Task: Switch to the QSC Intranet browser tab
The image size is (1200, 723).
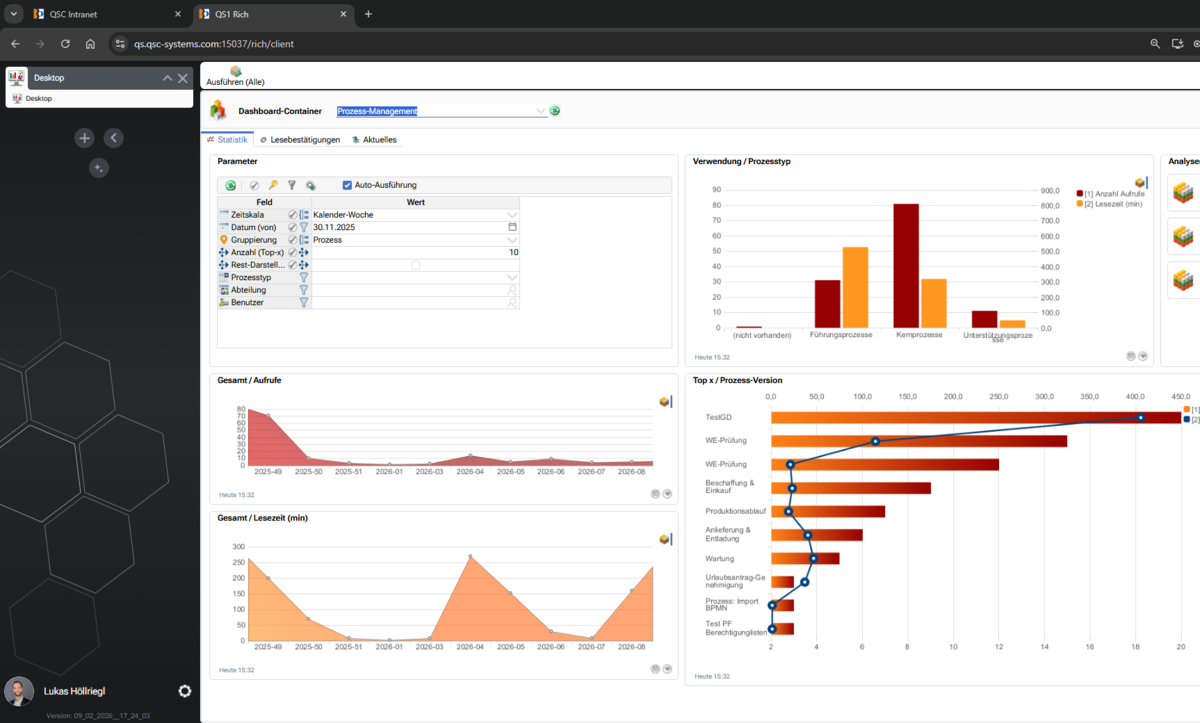Action: 105,14
